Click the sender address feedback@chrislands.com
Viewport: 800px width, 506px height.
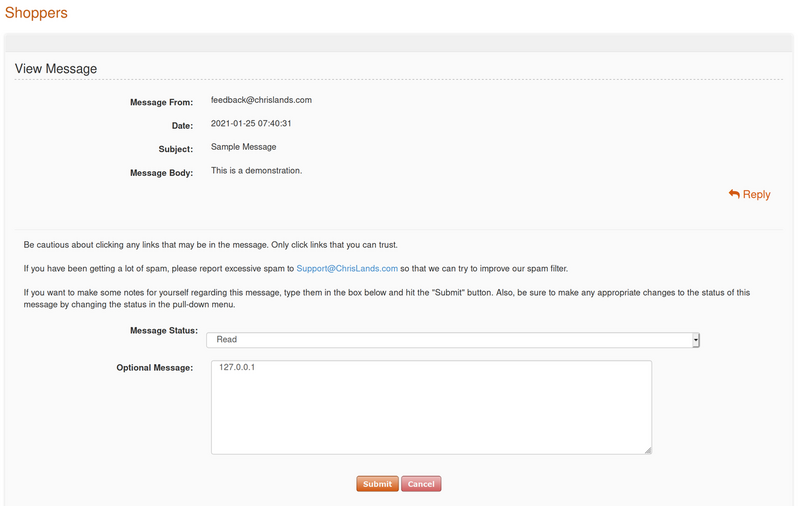point(261,100)
